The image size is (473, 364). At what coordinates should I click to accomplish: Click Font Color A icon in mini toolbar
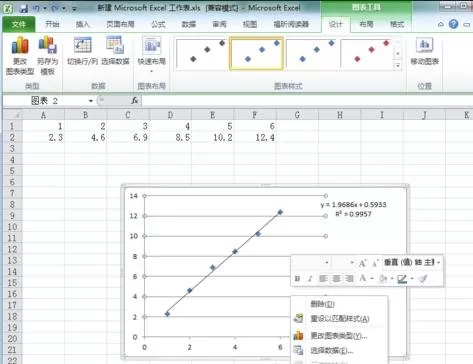[363, 278]
